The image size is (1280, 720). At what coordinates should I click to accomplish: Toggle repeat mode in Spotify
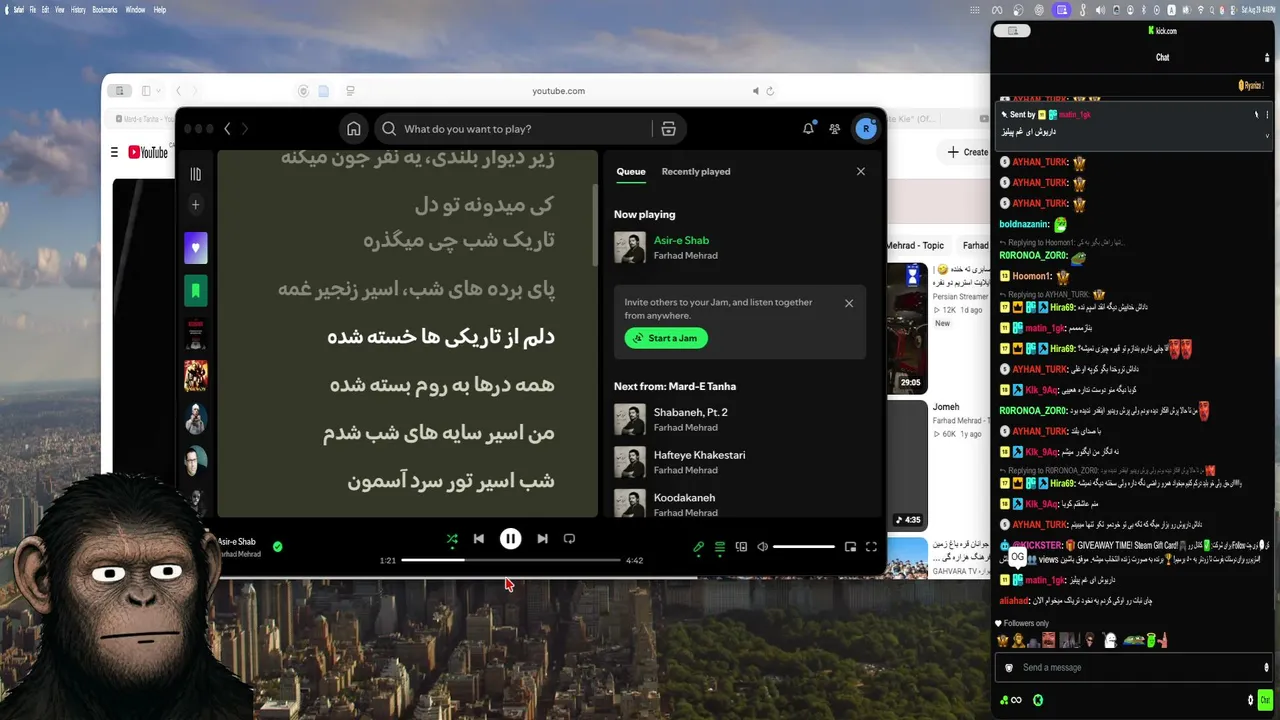[x=569, y=539]
